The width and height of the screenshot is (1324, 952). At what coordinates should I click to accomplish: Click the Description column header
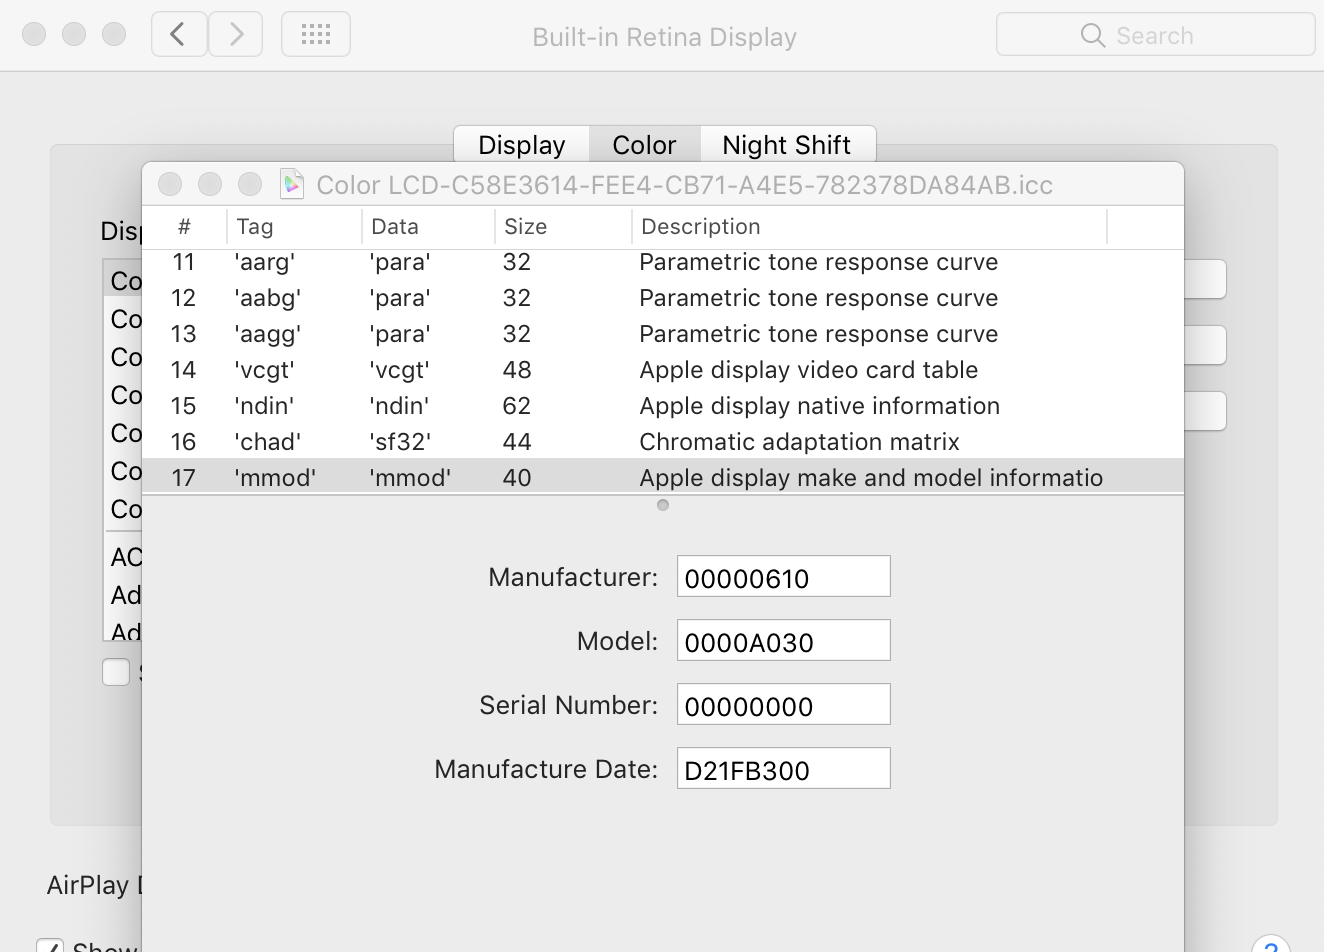[868, 227]
